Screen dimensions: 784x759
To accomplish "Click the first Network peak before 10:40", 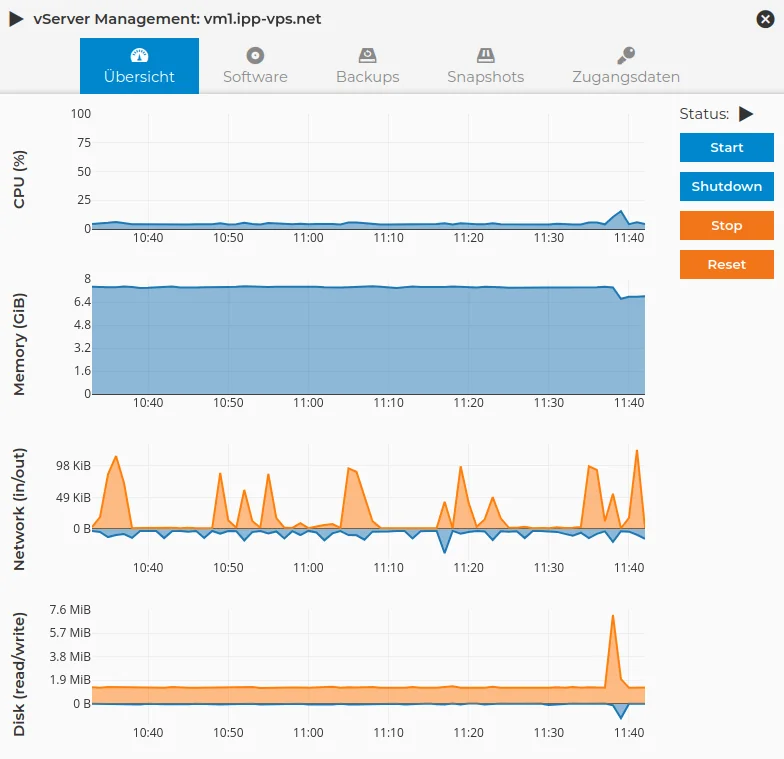I will click(x=116, y=460).
